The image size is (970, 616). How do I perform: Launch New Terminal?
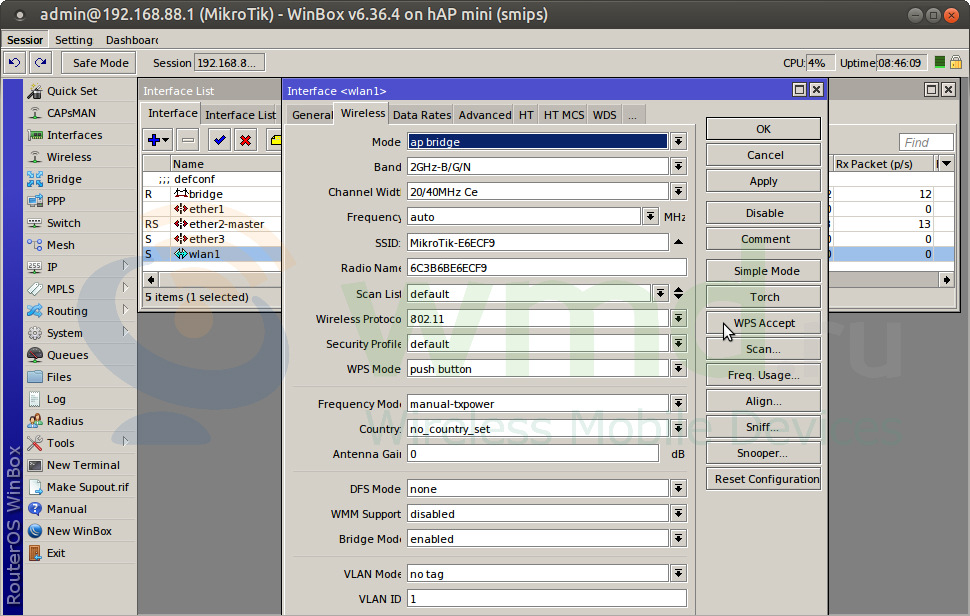point(83,464)
